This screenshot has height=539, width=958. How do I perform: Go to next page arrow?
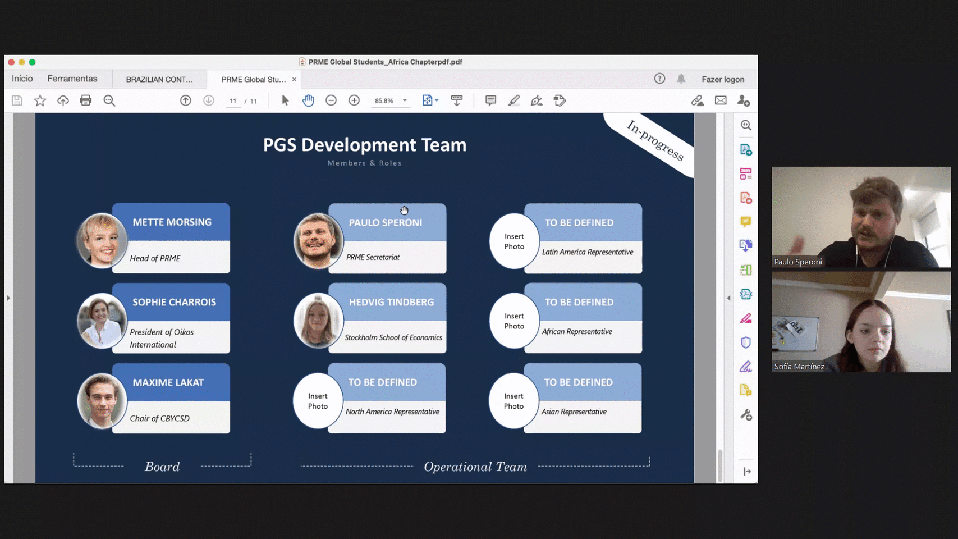coord(208,101)
